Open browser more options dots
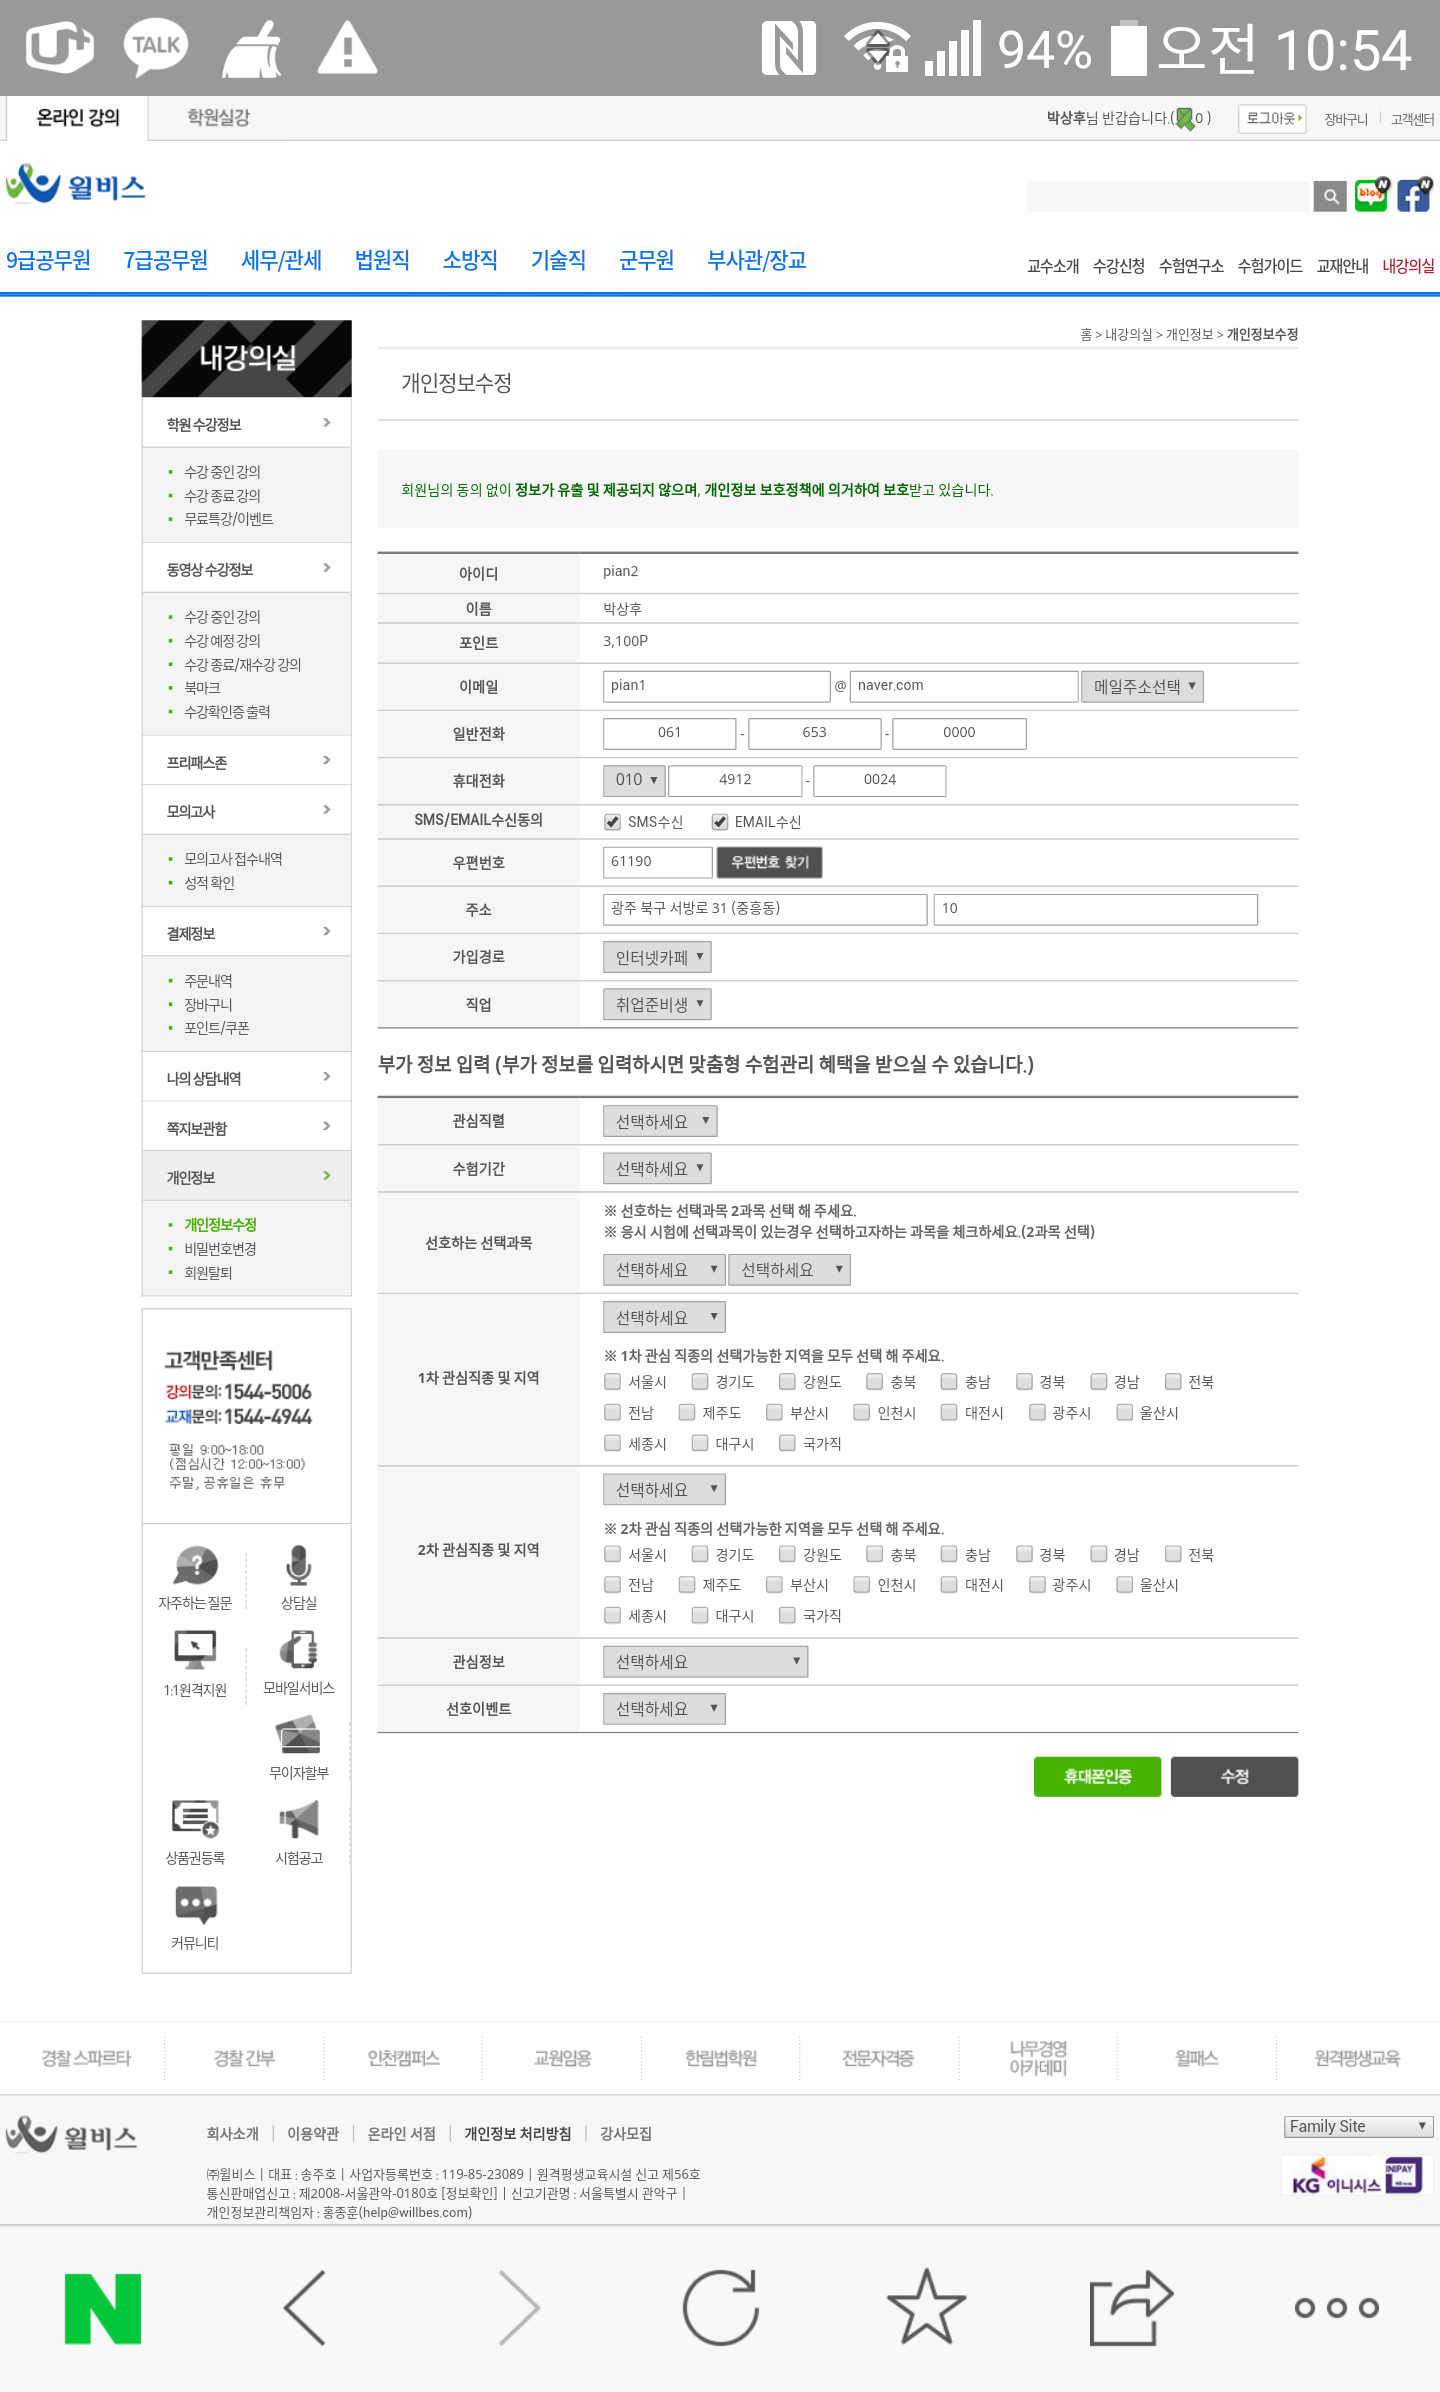1440x2392 pixels. point(1337,2308)
